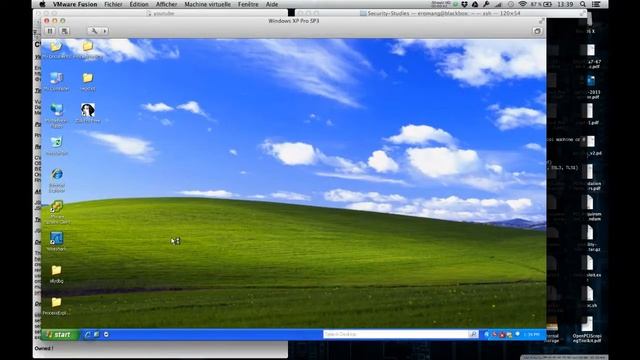Viewport: 640px width, 360px height.
Task: Click the battery status in menu bar
Action: tap(541, 4)
